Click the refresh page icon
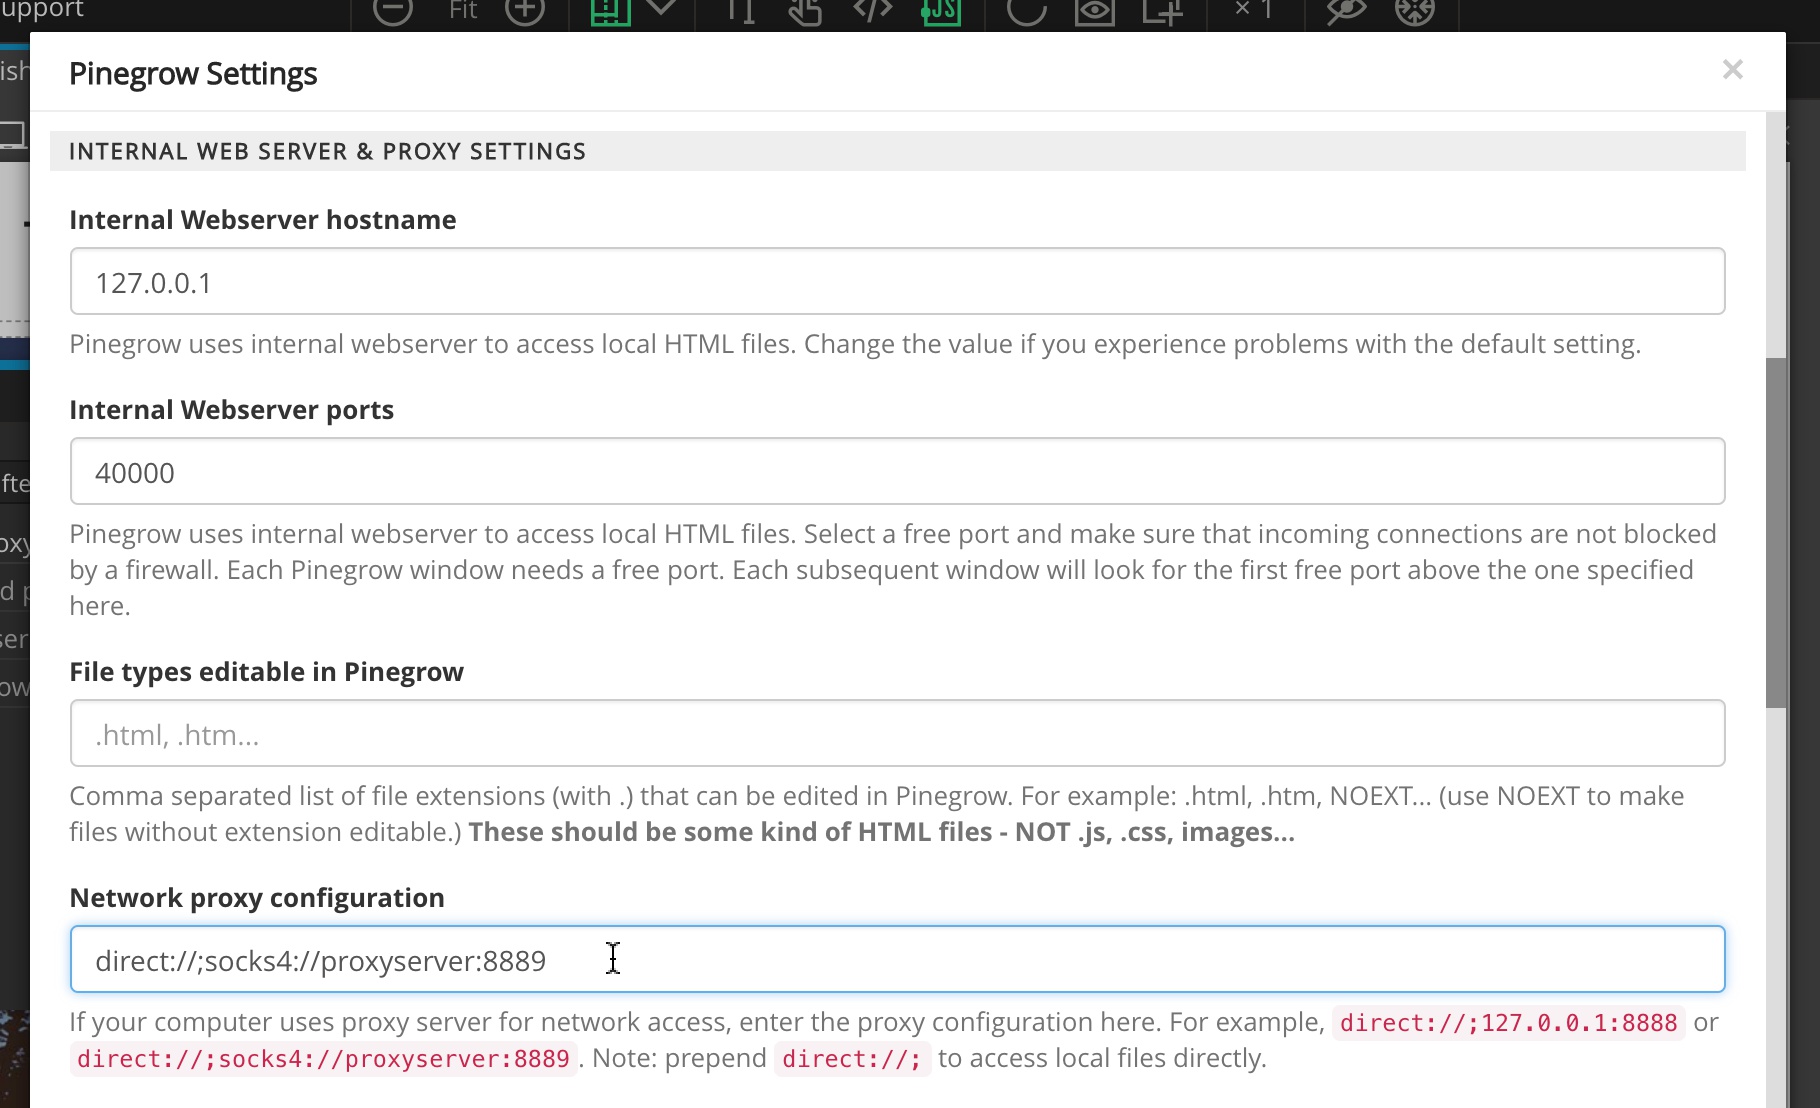 1027,10
